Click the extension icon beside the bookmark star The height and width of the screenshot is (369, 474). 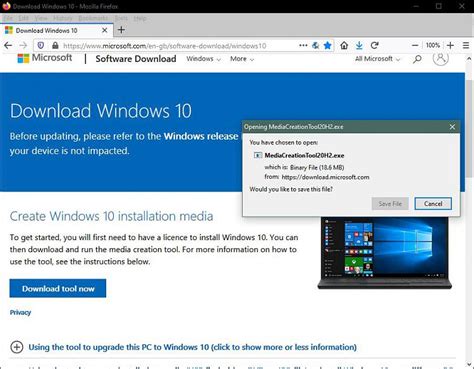315,45
